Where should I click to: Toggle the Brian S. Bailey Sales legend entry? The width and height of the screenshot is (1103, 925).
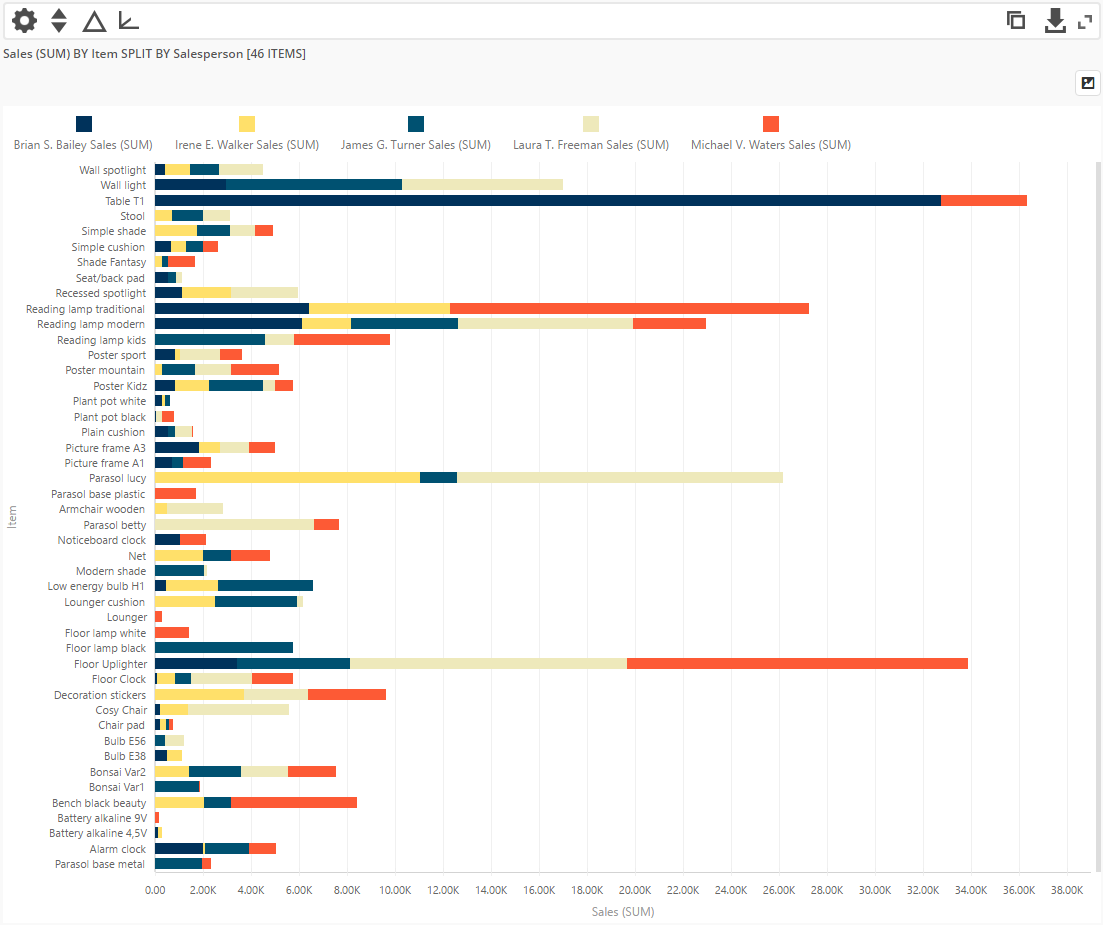point(83,144)
